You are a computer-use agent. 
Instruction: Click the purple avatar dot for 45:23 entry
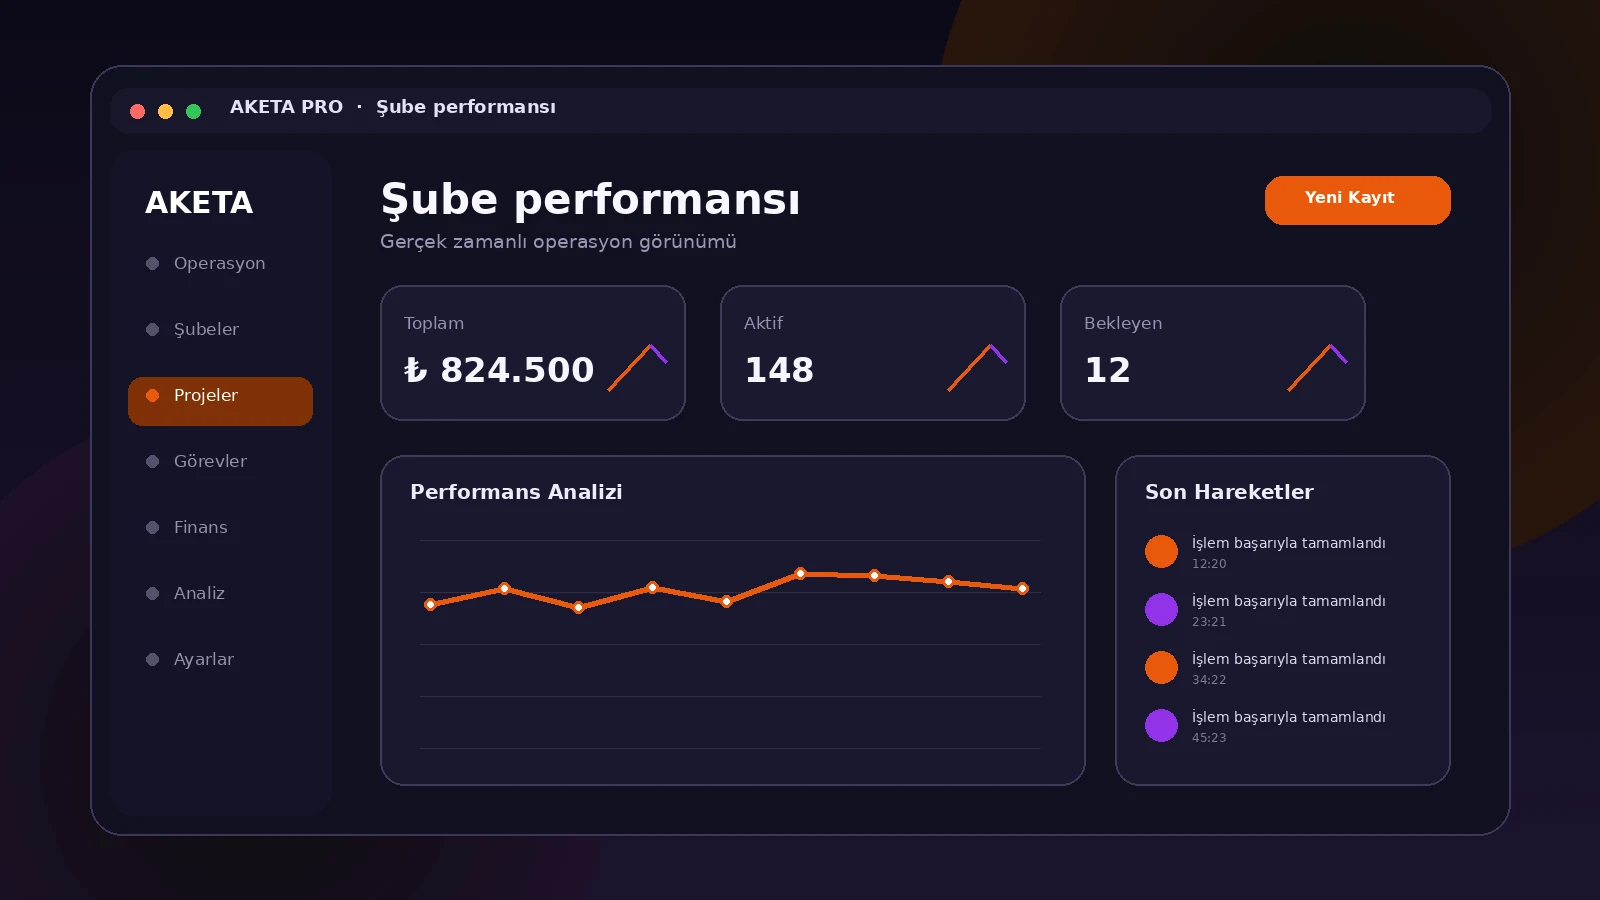(x=1161, y=725)
